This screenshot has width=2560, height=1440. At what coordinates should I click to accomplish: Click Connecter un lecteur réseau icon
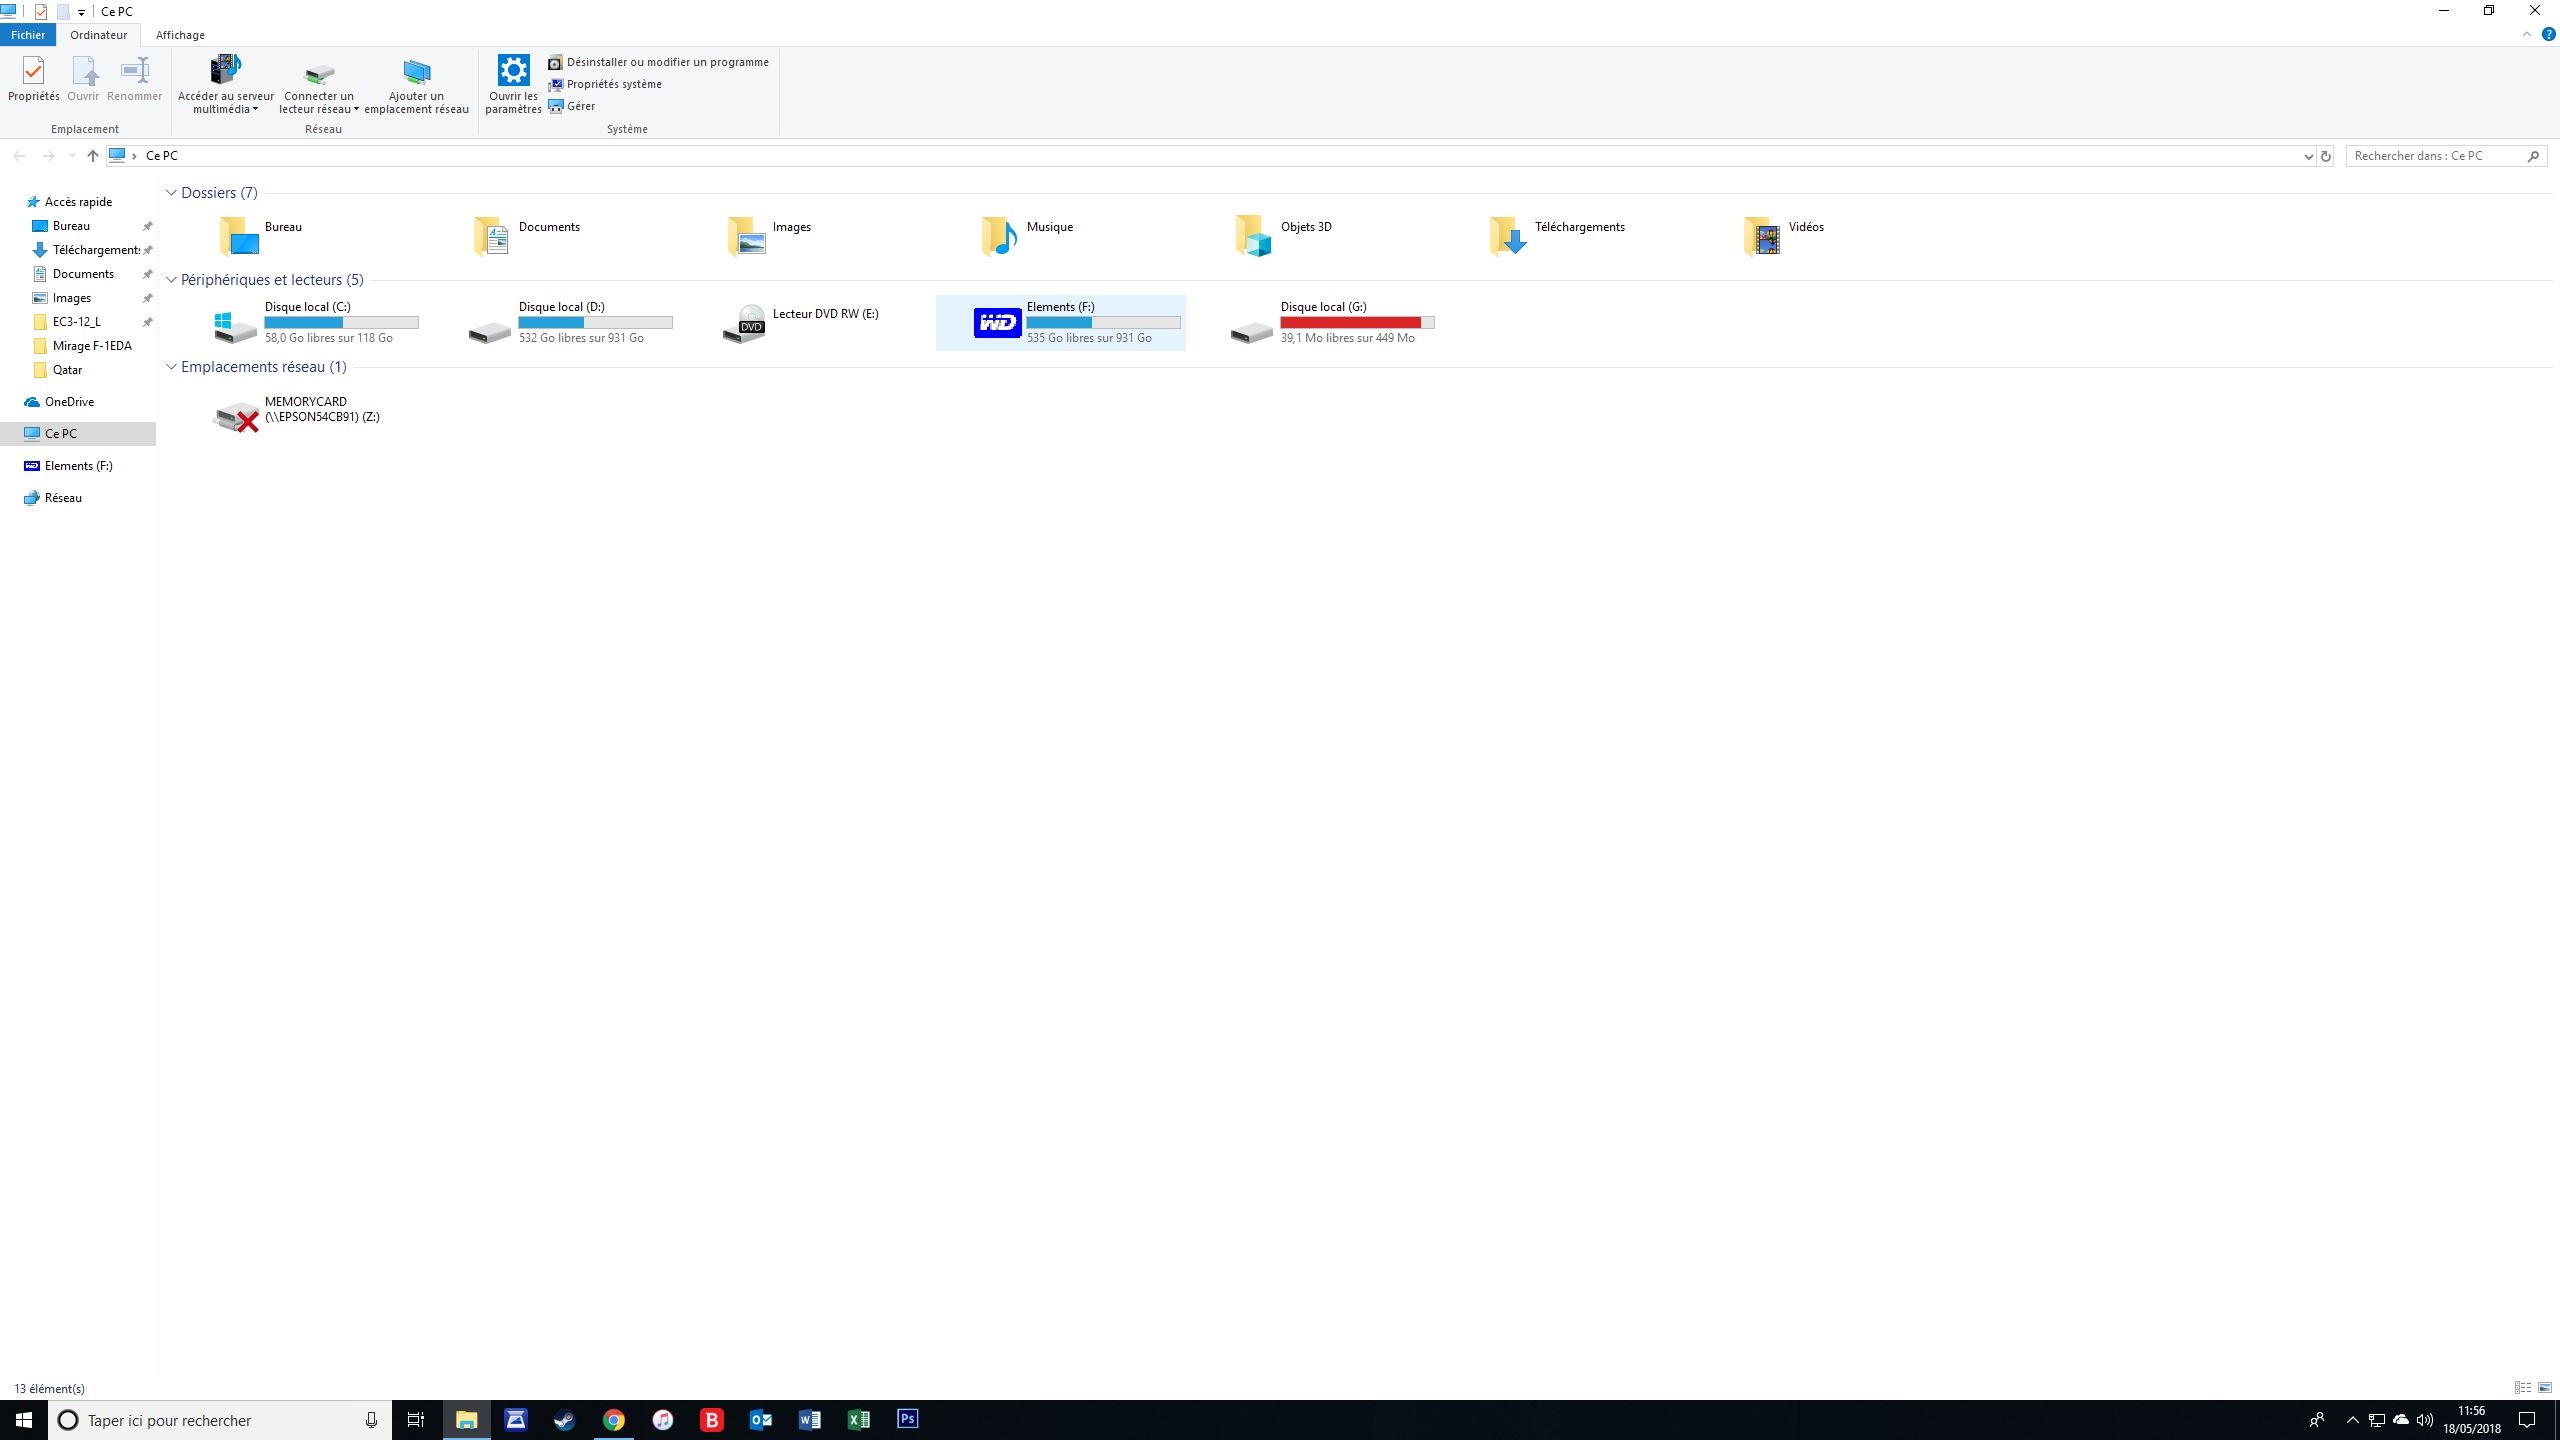point(319,72)
